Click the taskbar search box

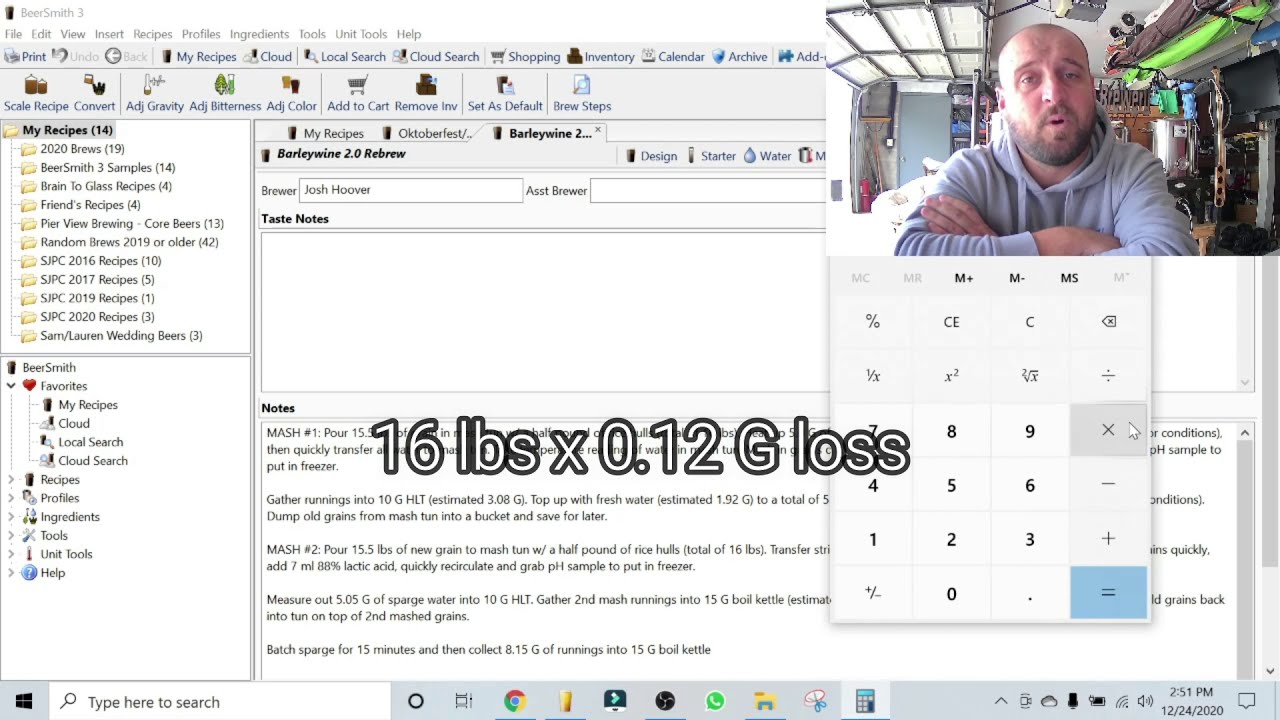[218, 701]
